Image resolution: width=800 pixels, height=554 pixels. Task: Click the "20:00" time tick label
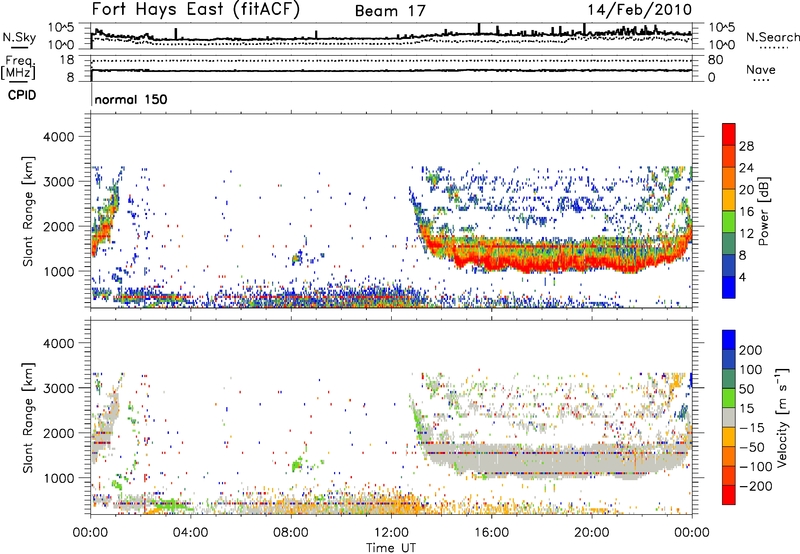pos(592,533)
